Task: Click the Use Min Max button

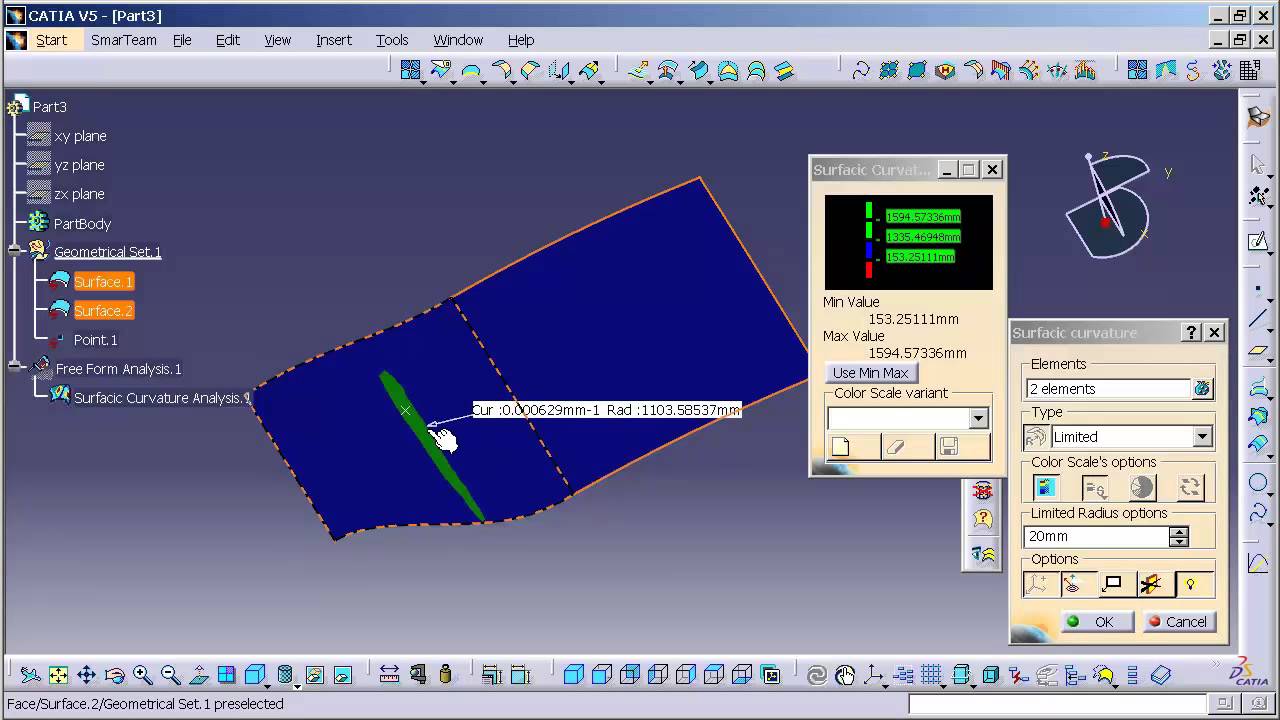Action: coord(870,373)
